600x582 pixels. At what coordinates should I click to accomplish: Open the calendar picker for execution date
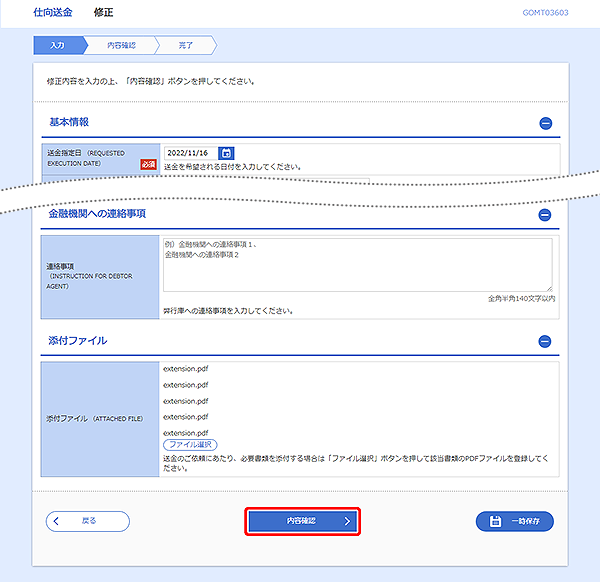226,153
